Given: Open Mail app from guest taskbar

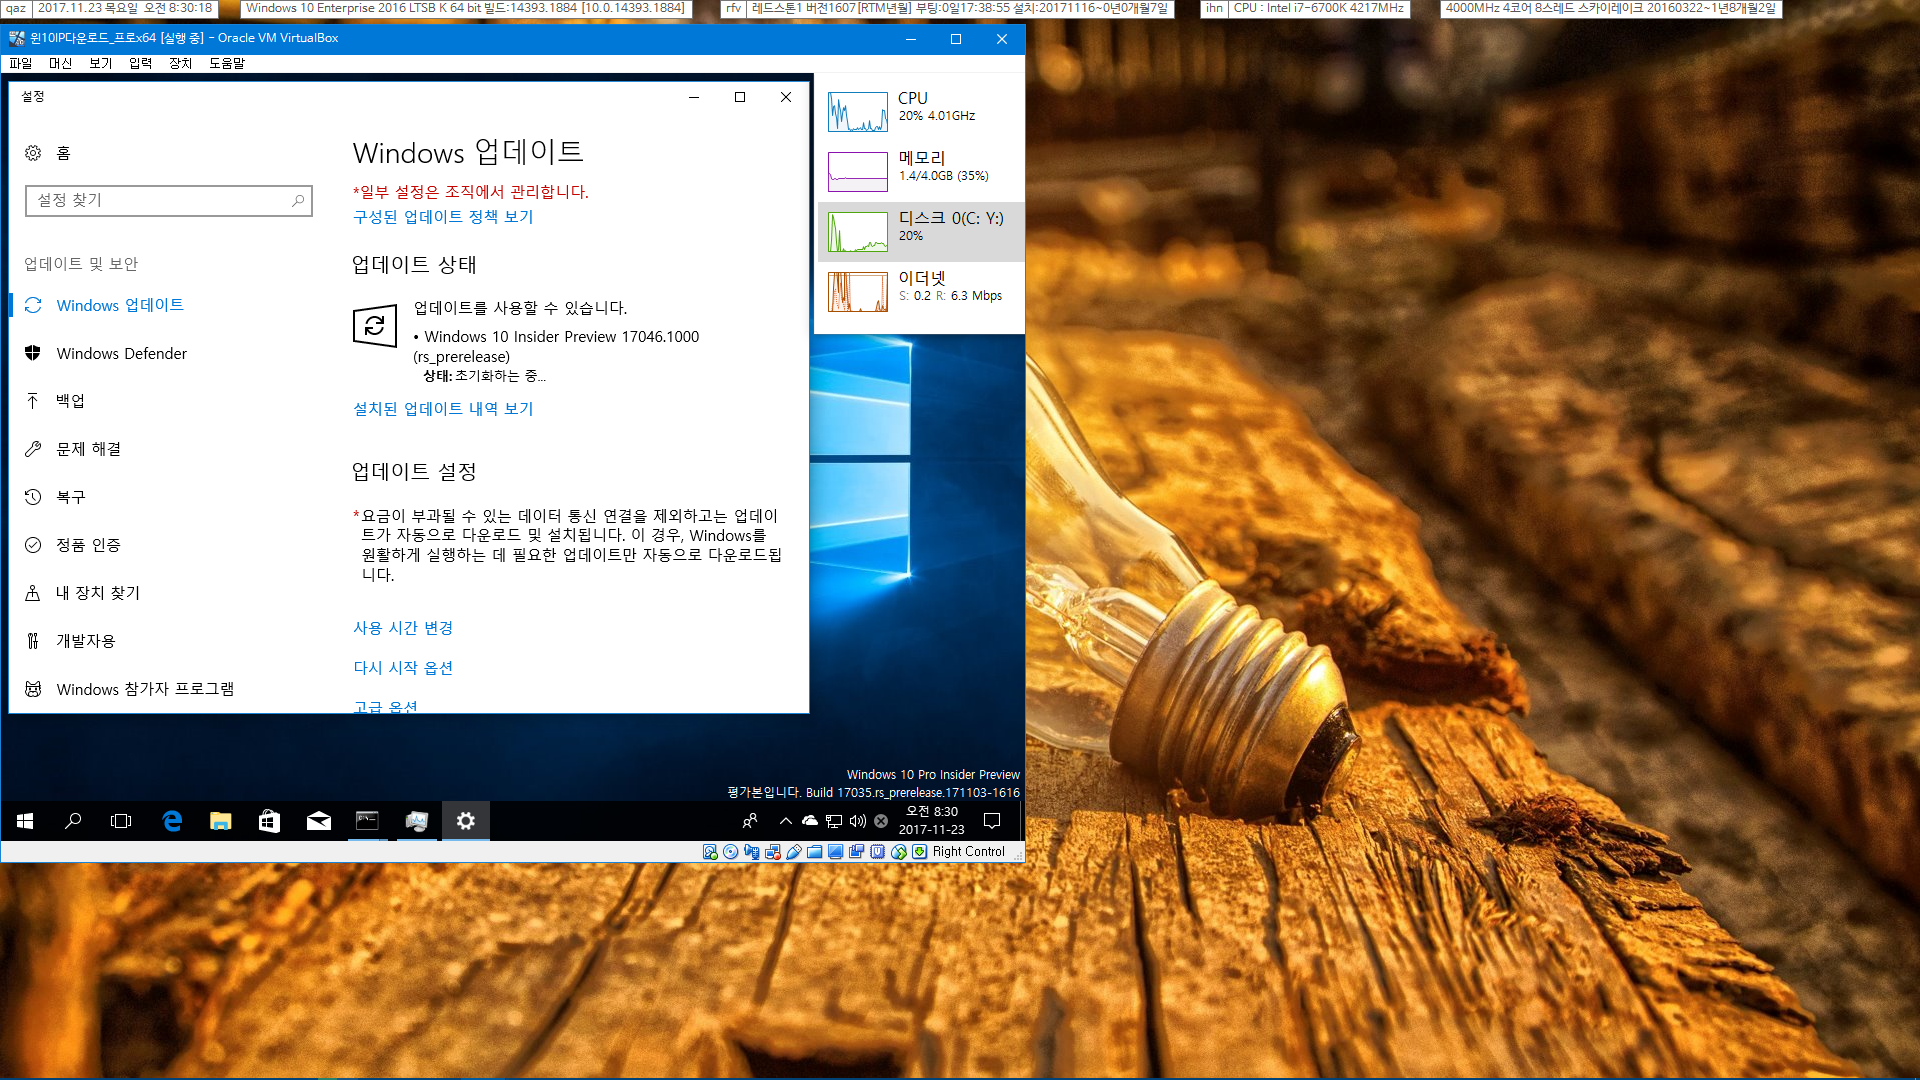Looking at the screenshot, I should (x=318, y=821).
